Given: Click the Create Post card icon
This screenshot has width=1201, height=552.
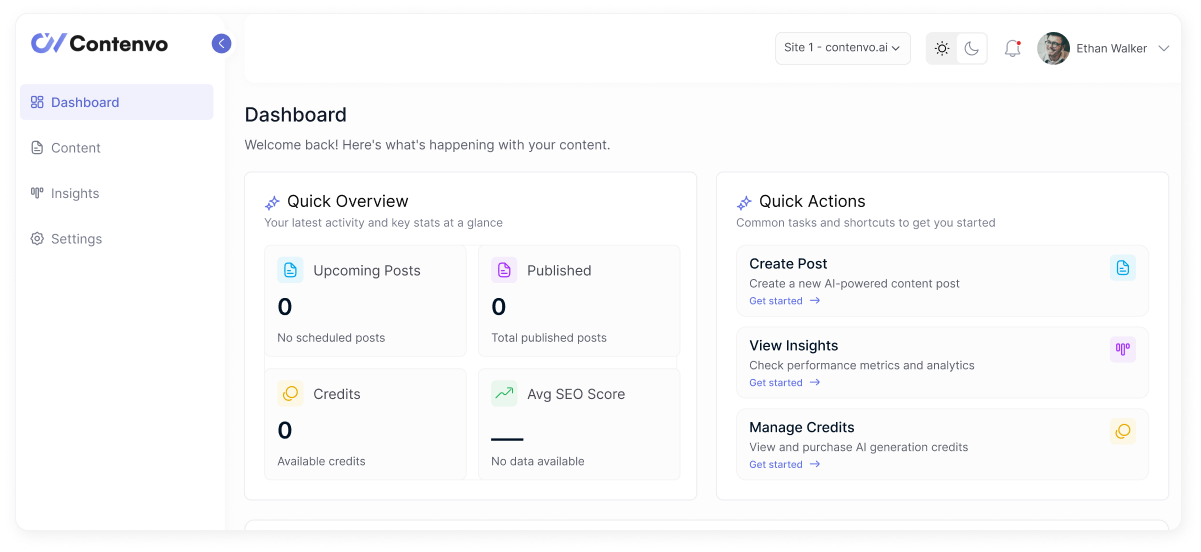Looking at the screenshot, I should click(x=1122, y=268).
